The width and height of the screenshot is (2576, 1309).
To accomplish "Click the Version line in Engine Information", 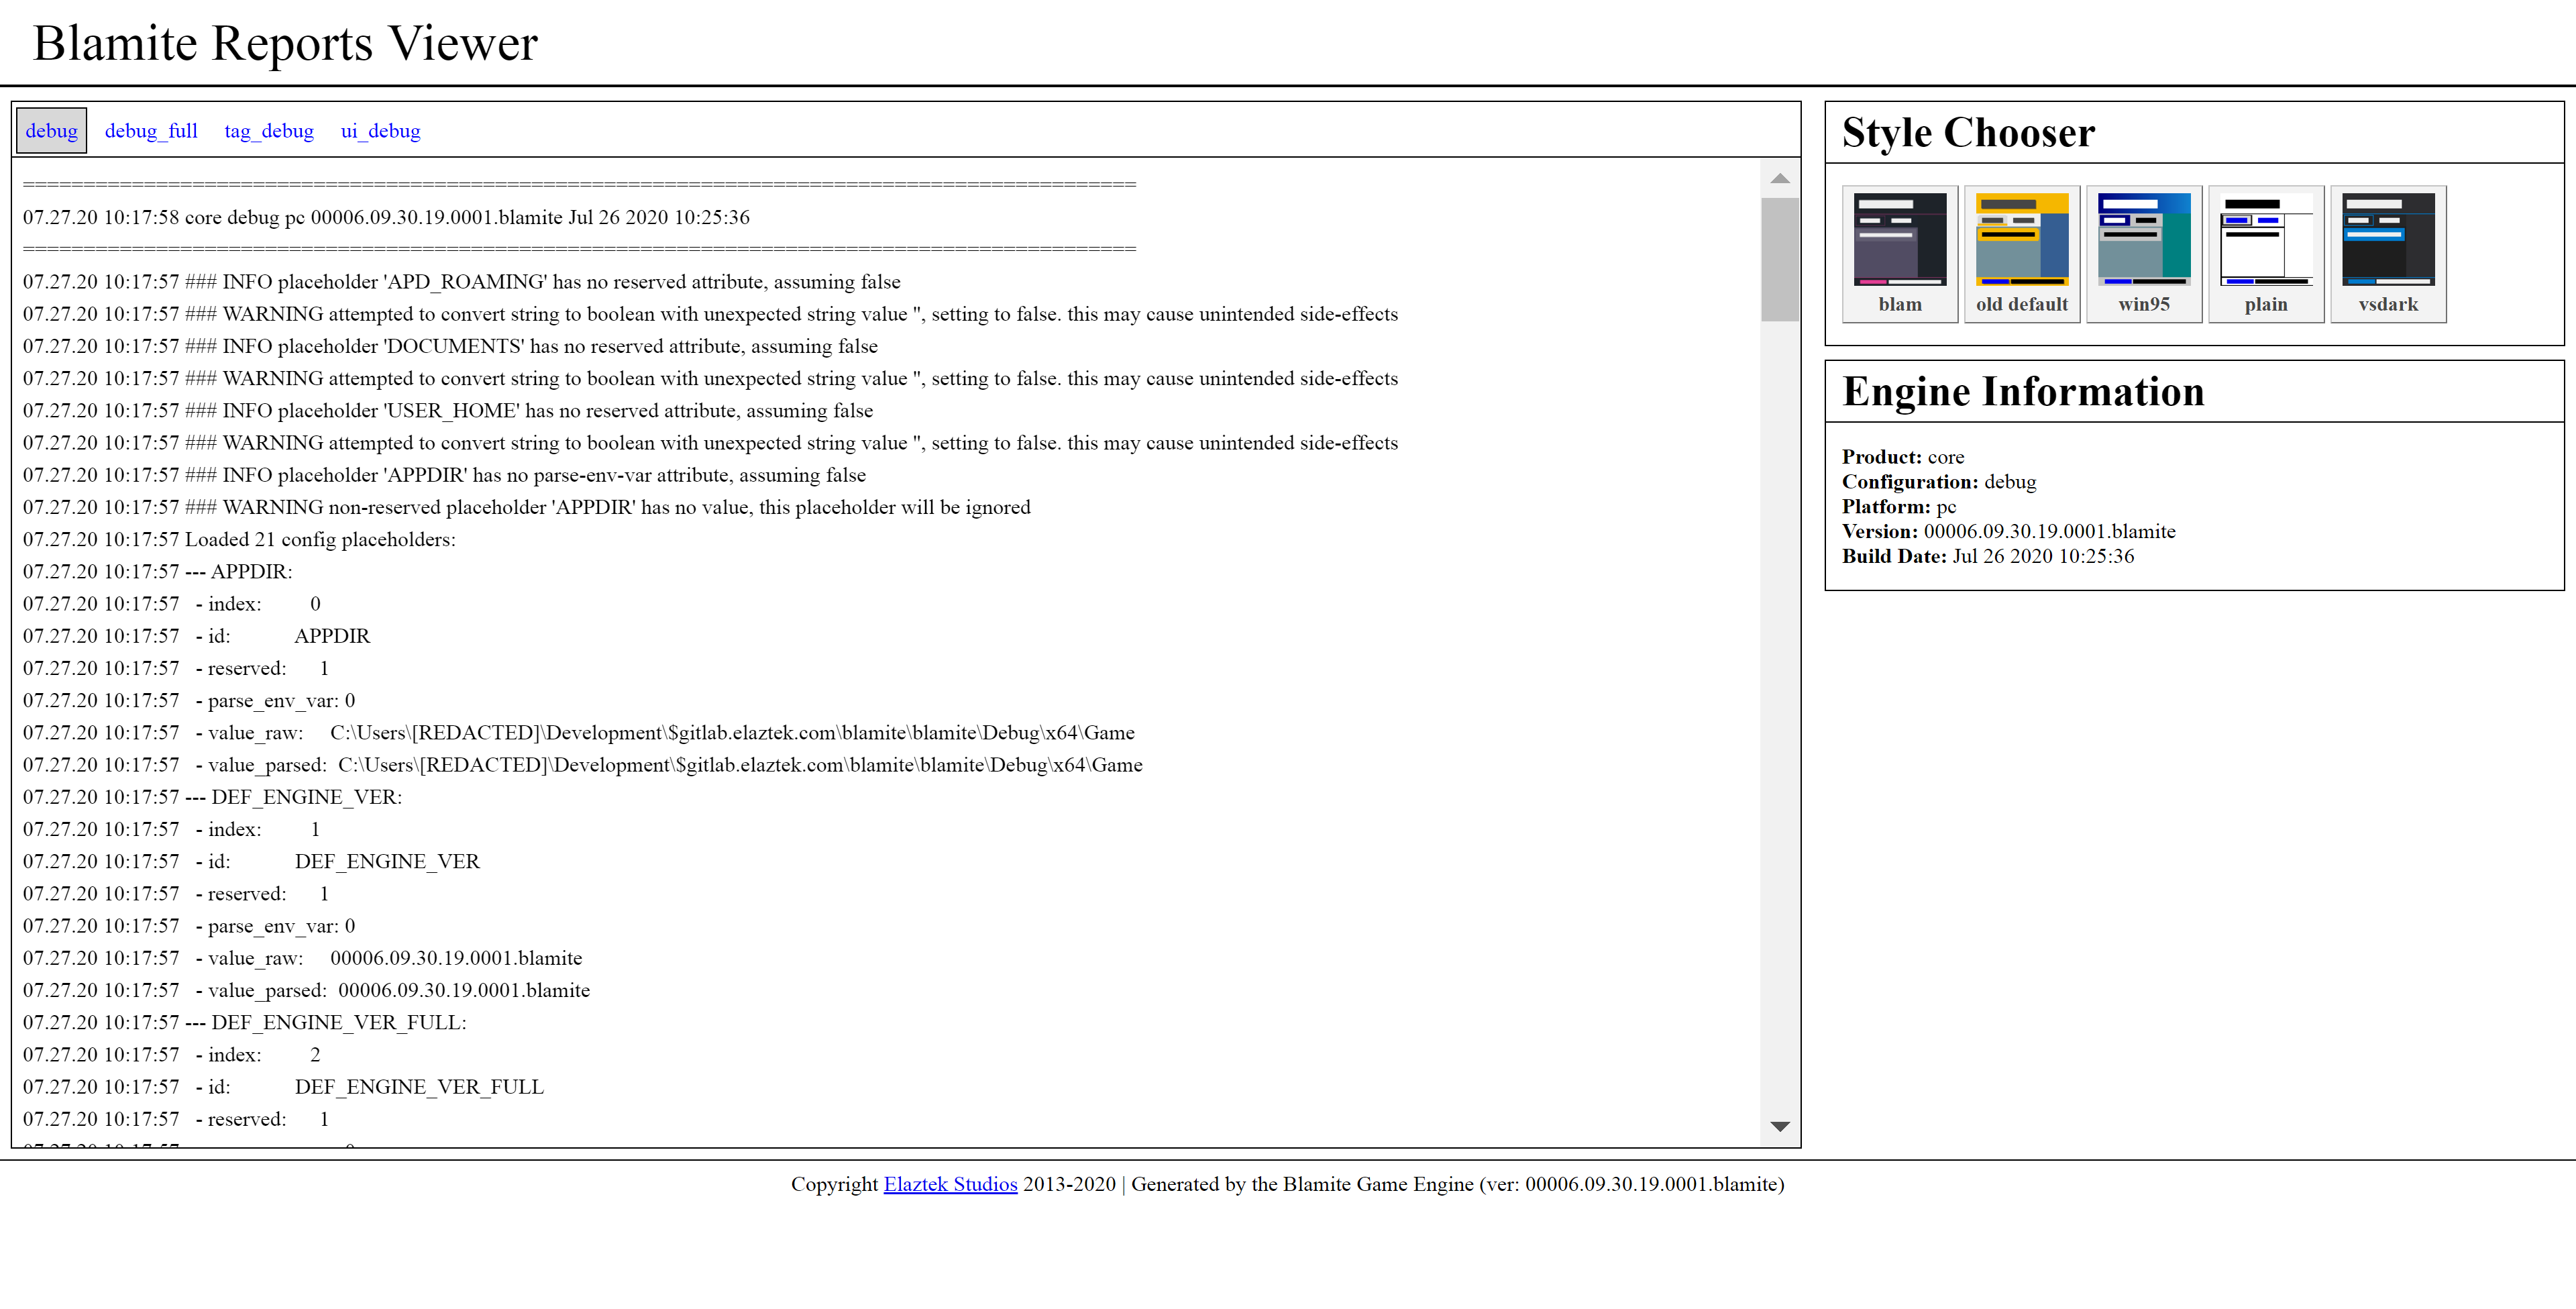I will tap(2008, 531).
